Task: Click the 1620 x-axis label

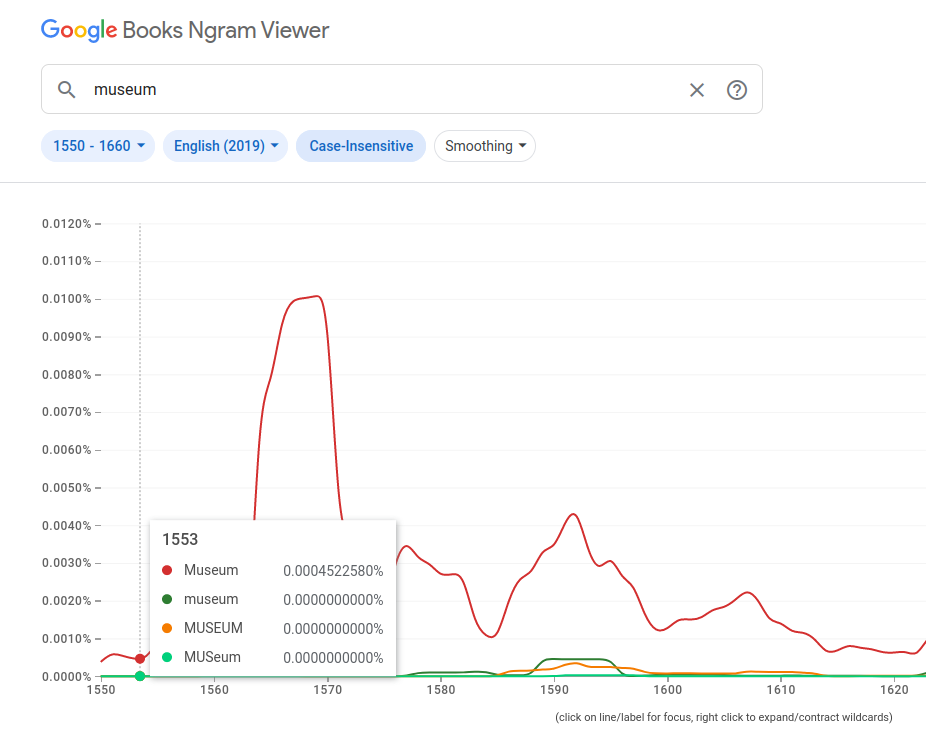Action: 895,690
